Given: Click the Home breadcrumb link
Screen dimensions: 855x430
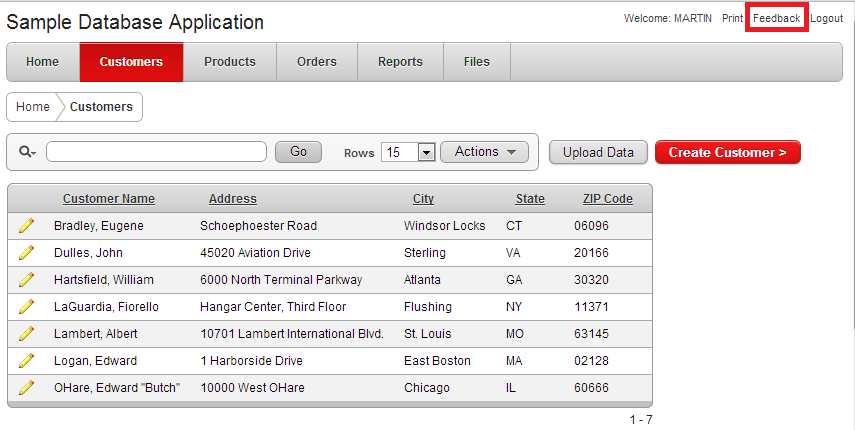Looking at the screenshot, I should point(33,107).
